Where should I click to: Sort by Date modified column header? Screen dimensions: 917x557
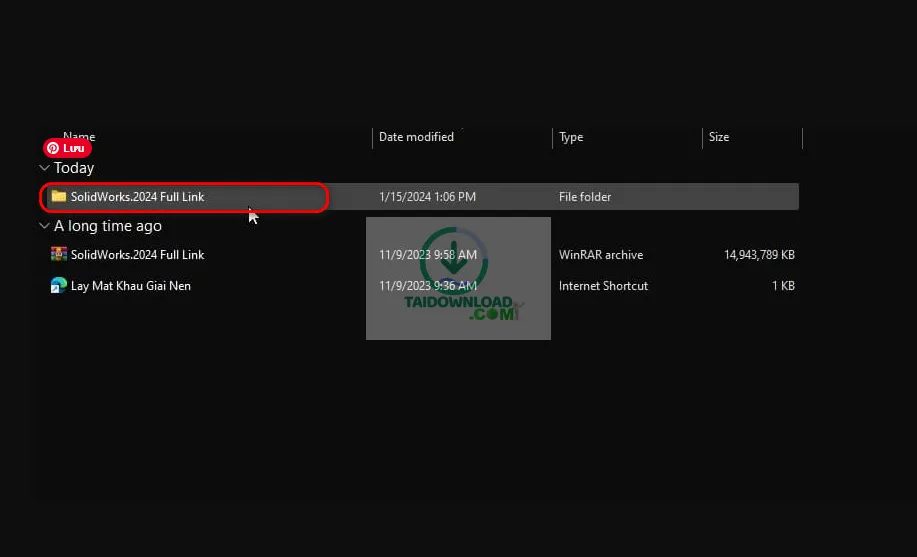[x=416, y=137]
